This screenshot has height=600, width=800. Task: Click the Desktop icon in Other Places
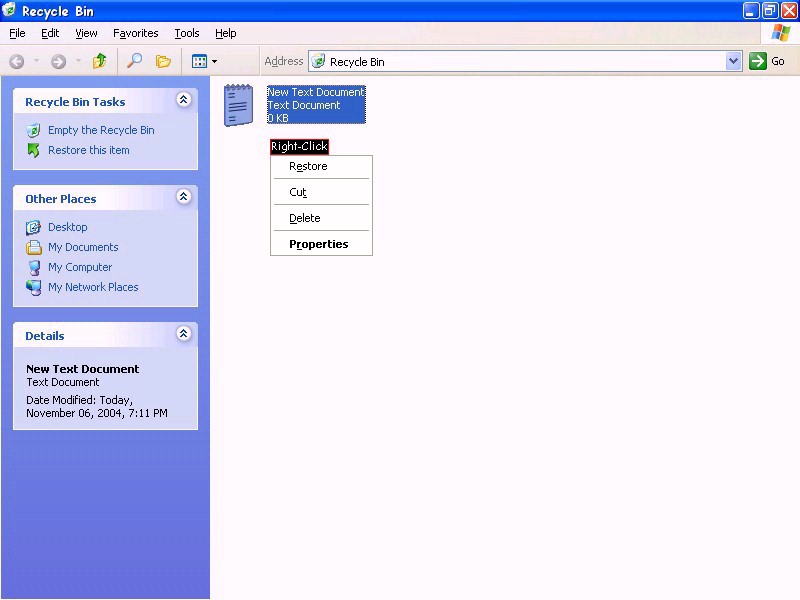coord(34,228)
